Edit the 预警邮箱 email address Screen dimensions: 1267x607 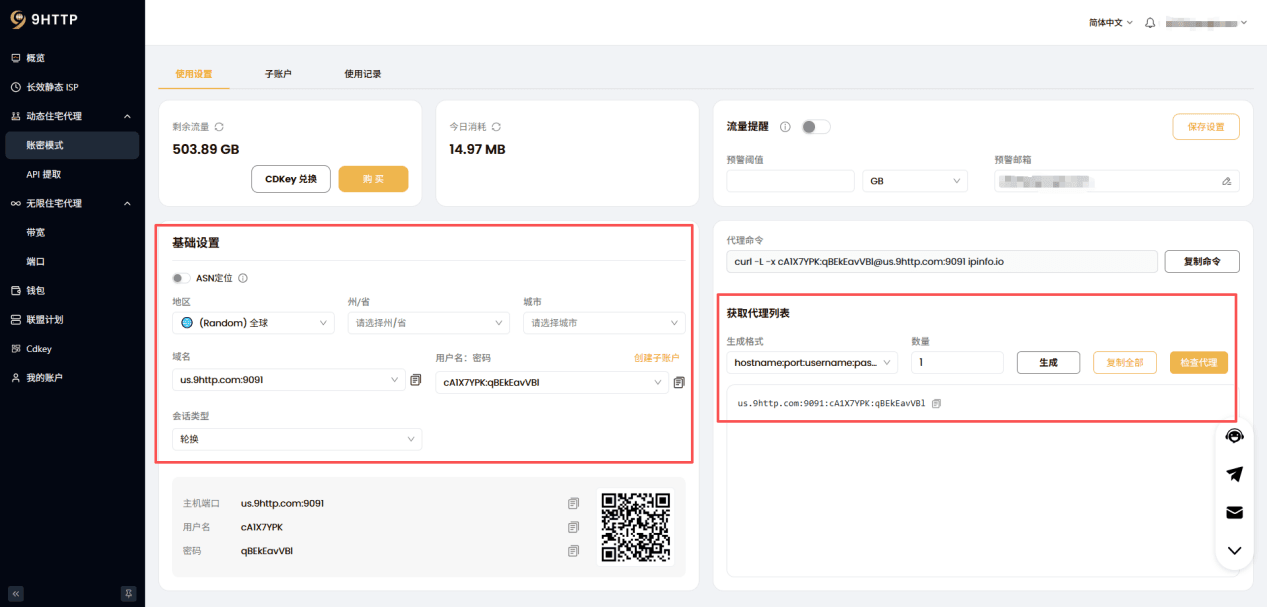pos(1227,181)
